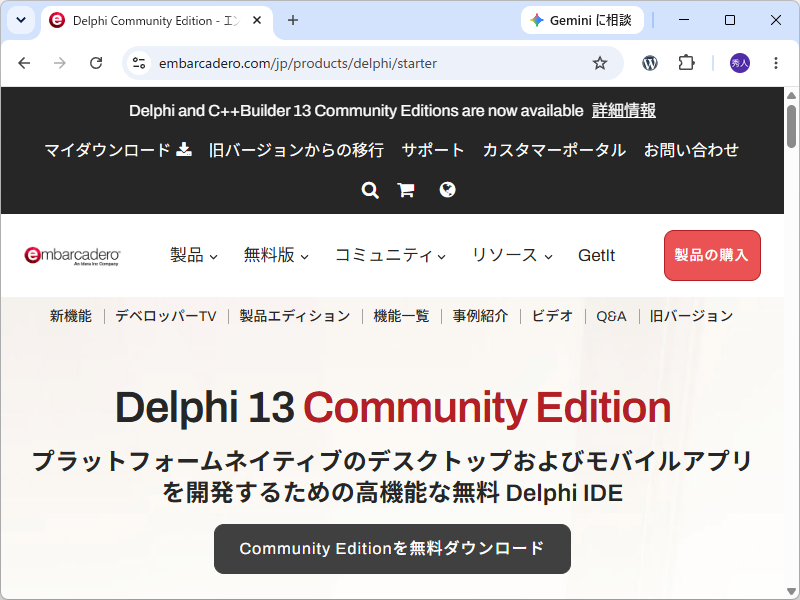Expand the コミュニティ dropdown menu
The width and height of the screenshot is (800, 600).
pyautogui.click(x=390, y=255)
